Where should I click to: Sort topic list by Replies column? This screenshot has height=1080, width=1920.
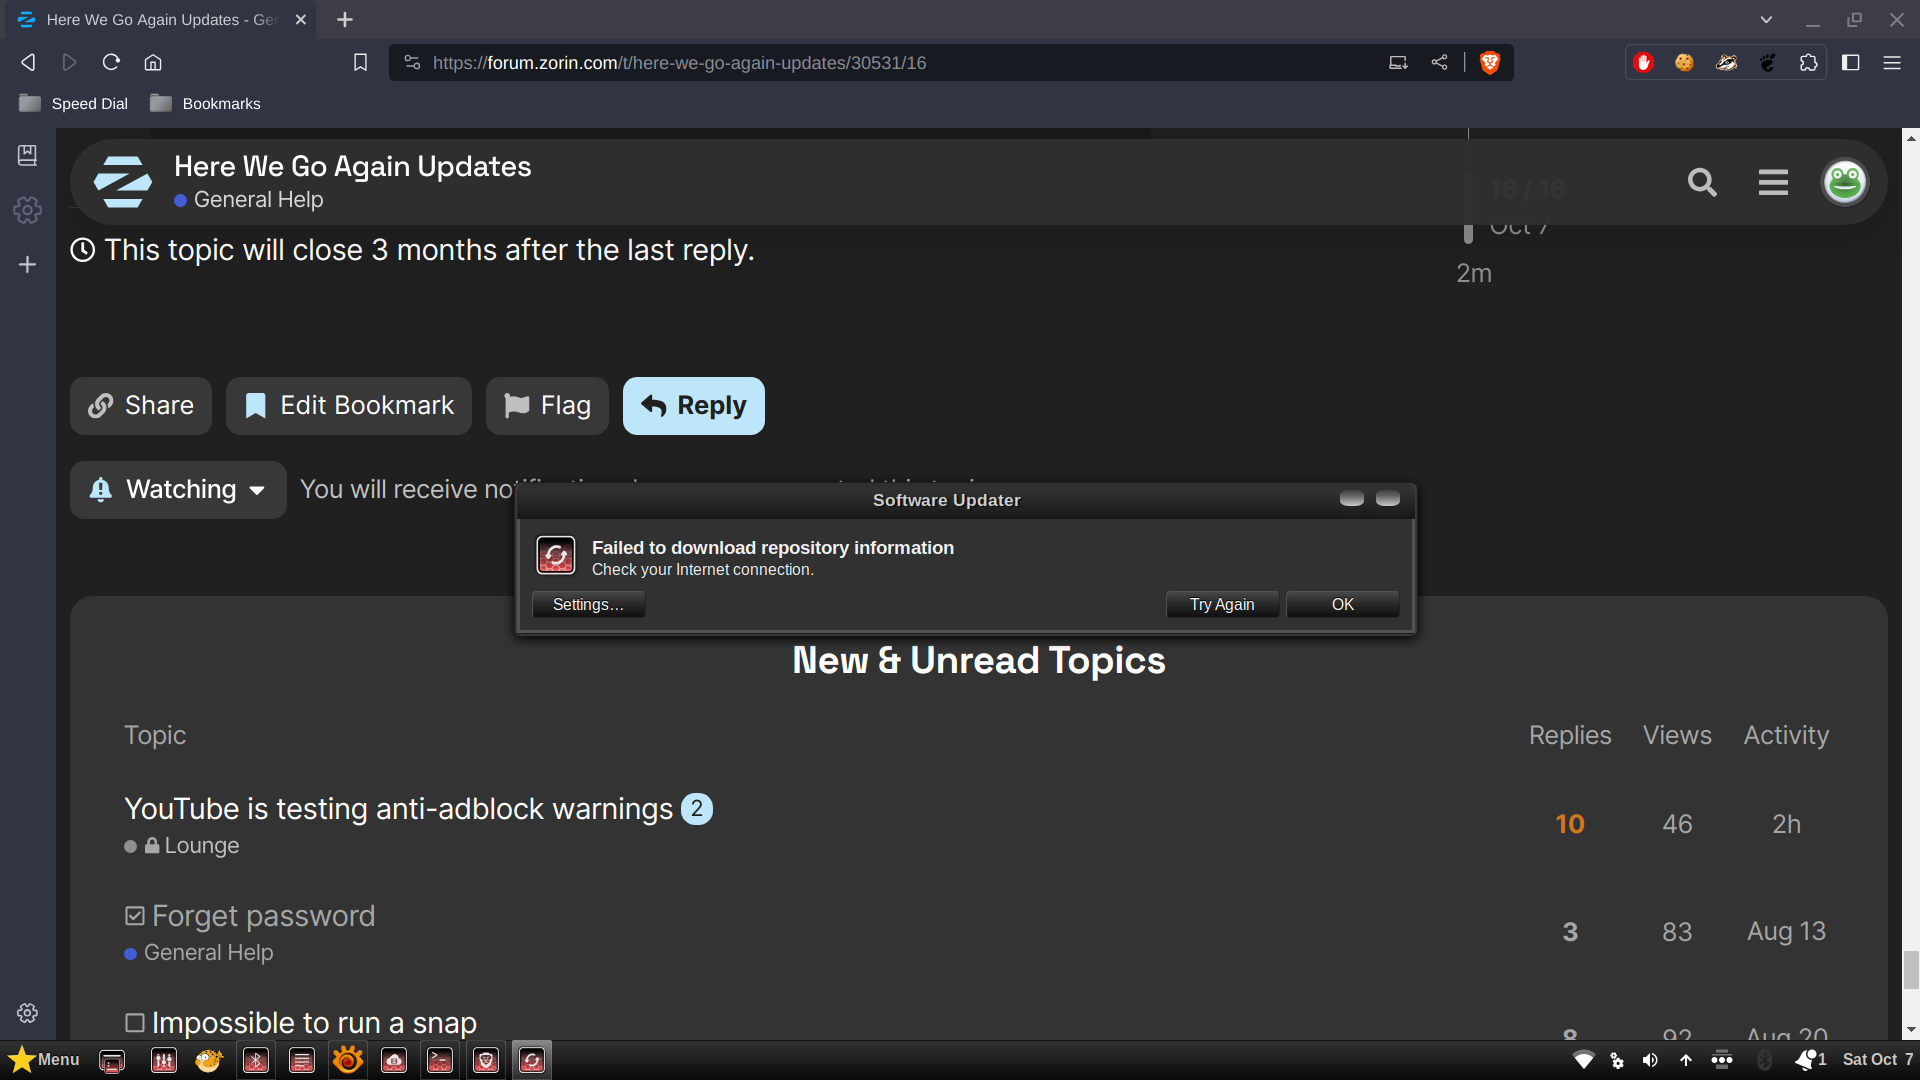(1570, 735)
